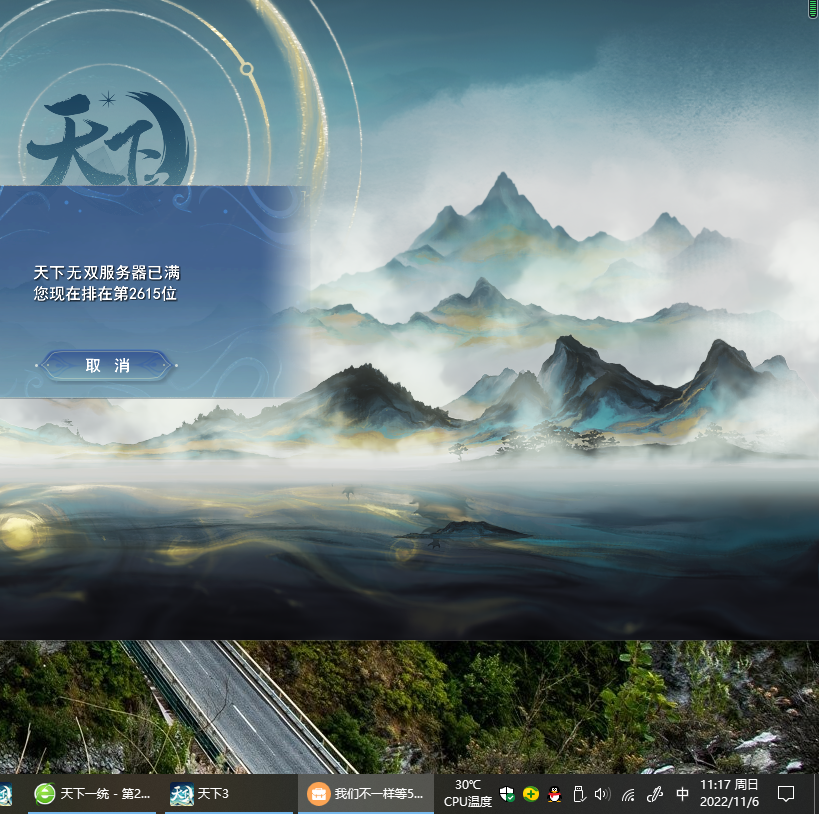Open the 我们不一样等5... taskbar window
Screen dimensions: 819x814
click(366, 794)
